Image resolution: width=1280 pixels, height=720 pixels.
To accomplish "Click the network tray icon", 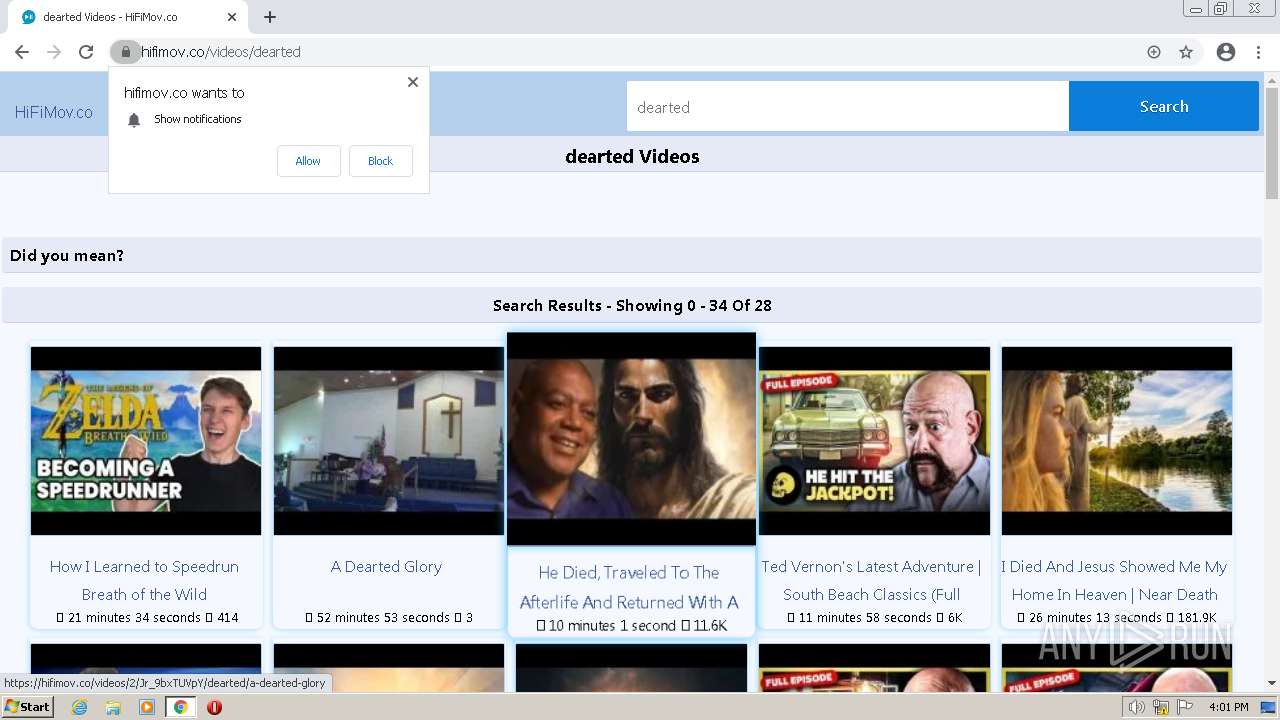I will click(x=1161, y=707).
